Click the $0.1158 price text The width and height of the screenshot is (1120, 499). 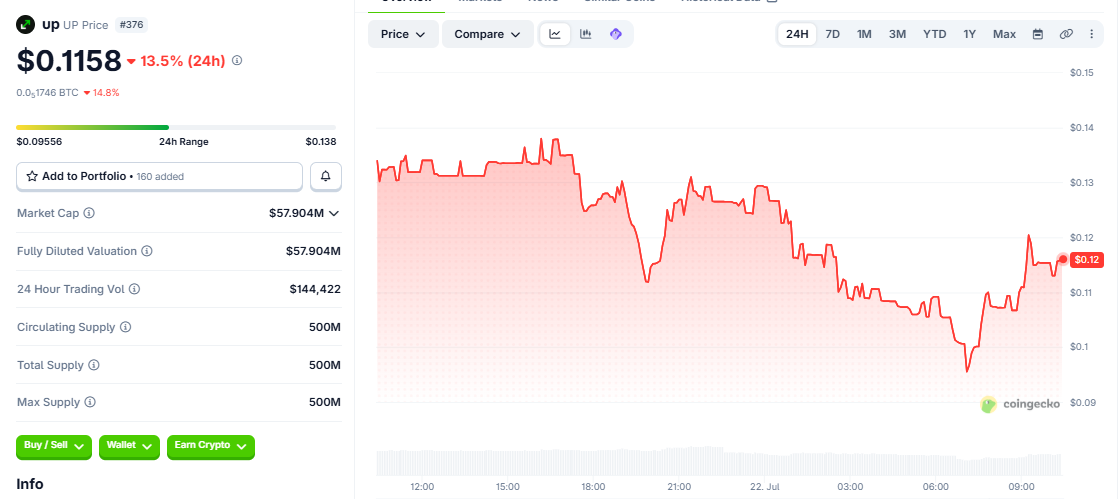pyautogui.click(x=69, y=61)
